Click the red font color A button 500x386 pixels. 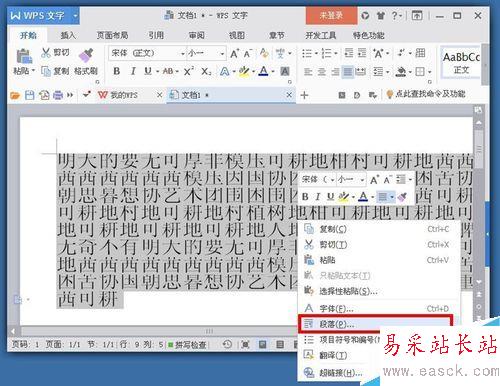tap(263, 71)
